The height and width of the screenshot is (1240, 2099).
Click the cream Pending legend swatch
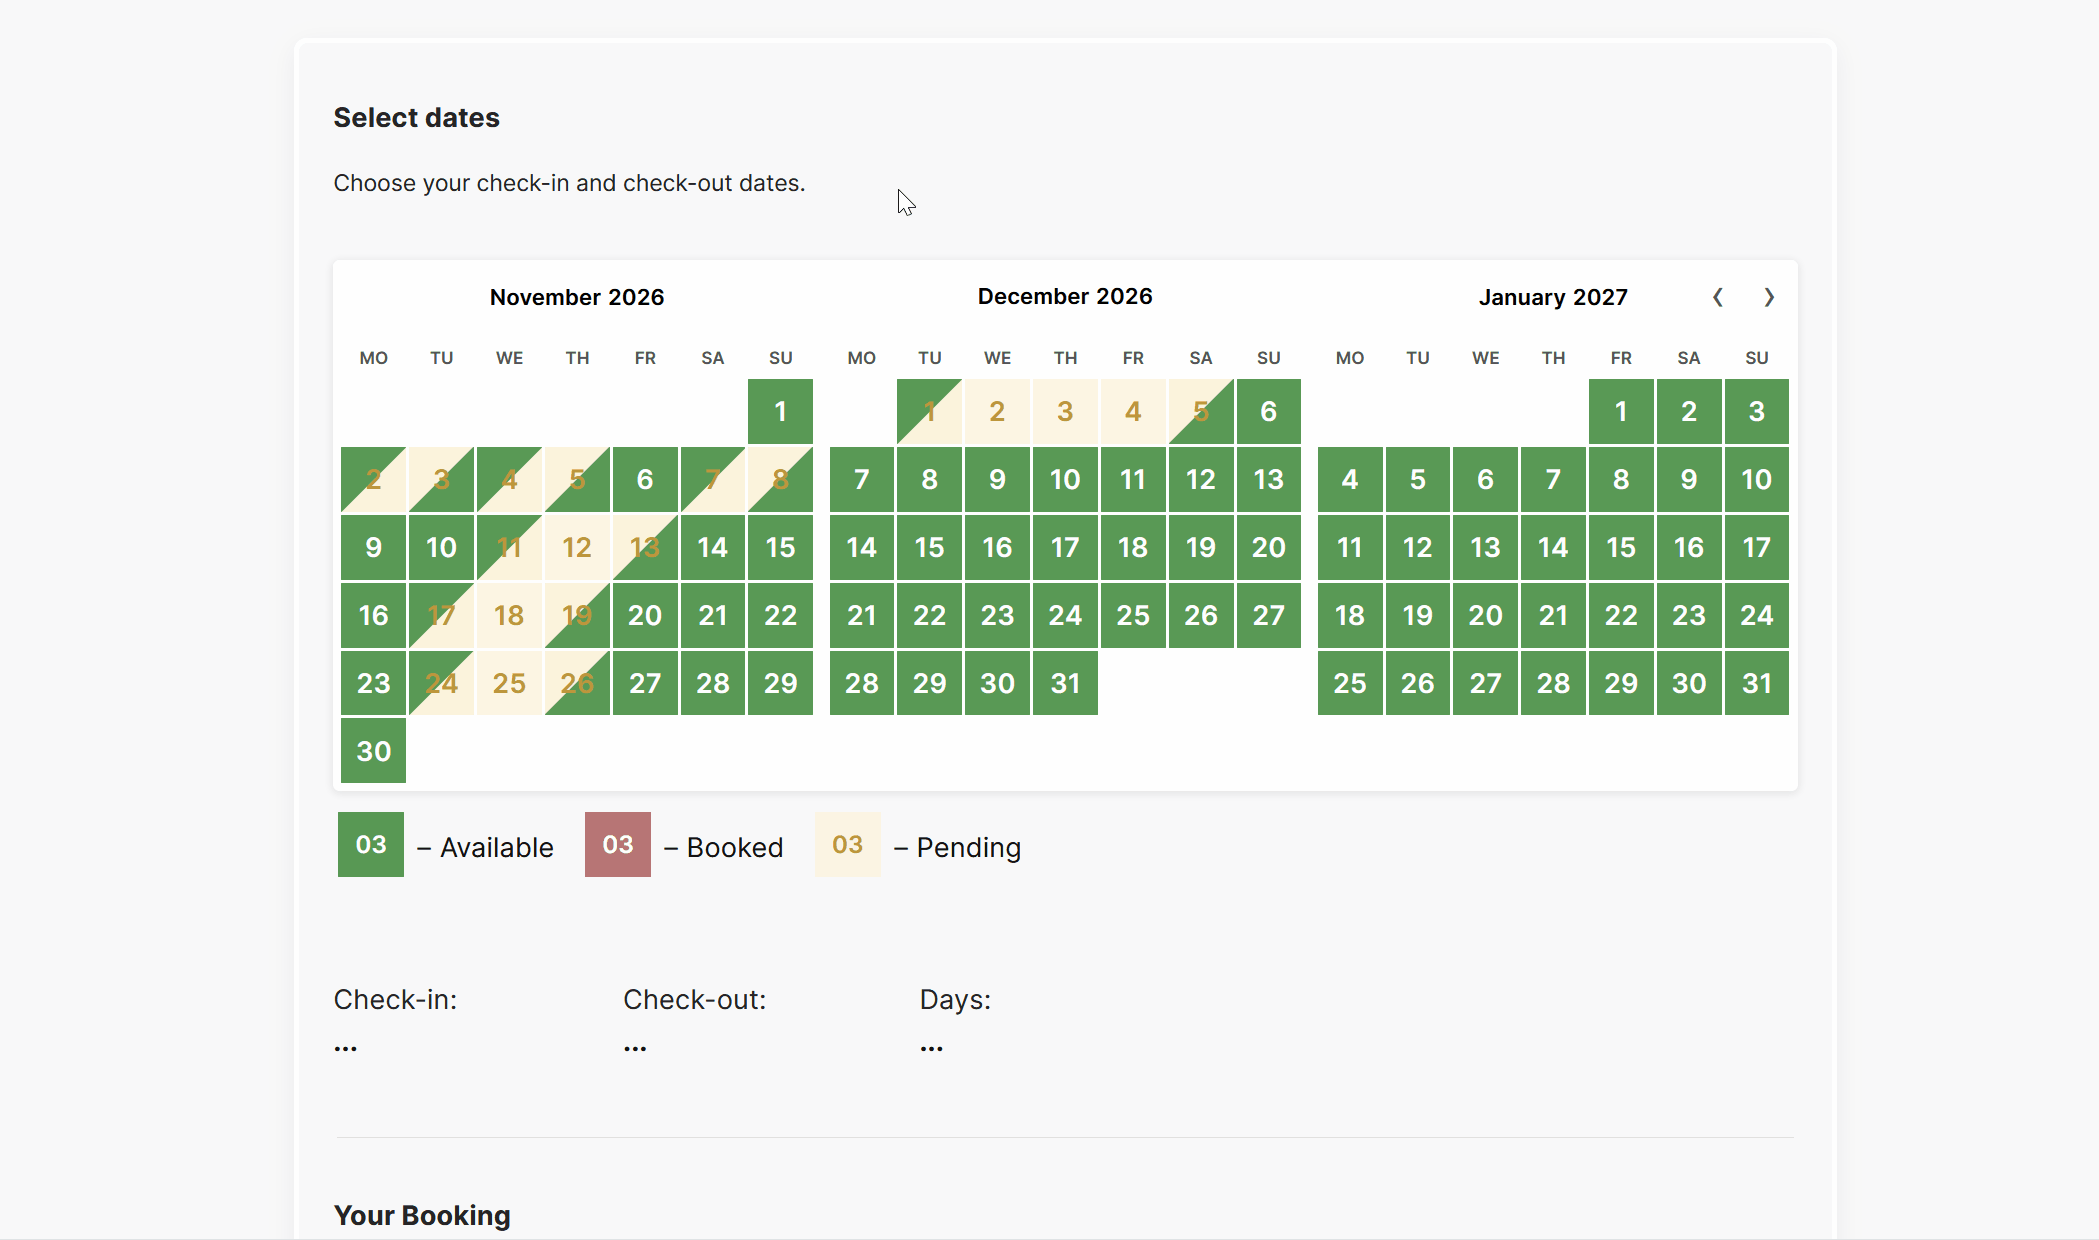click(848, 845)
